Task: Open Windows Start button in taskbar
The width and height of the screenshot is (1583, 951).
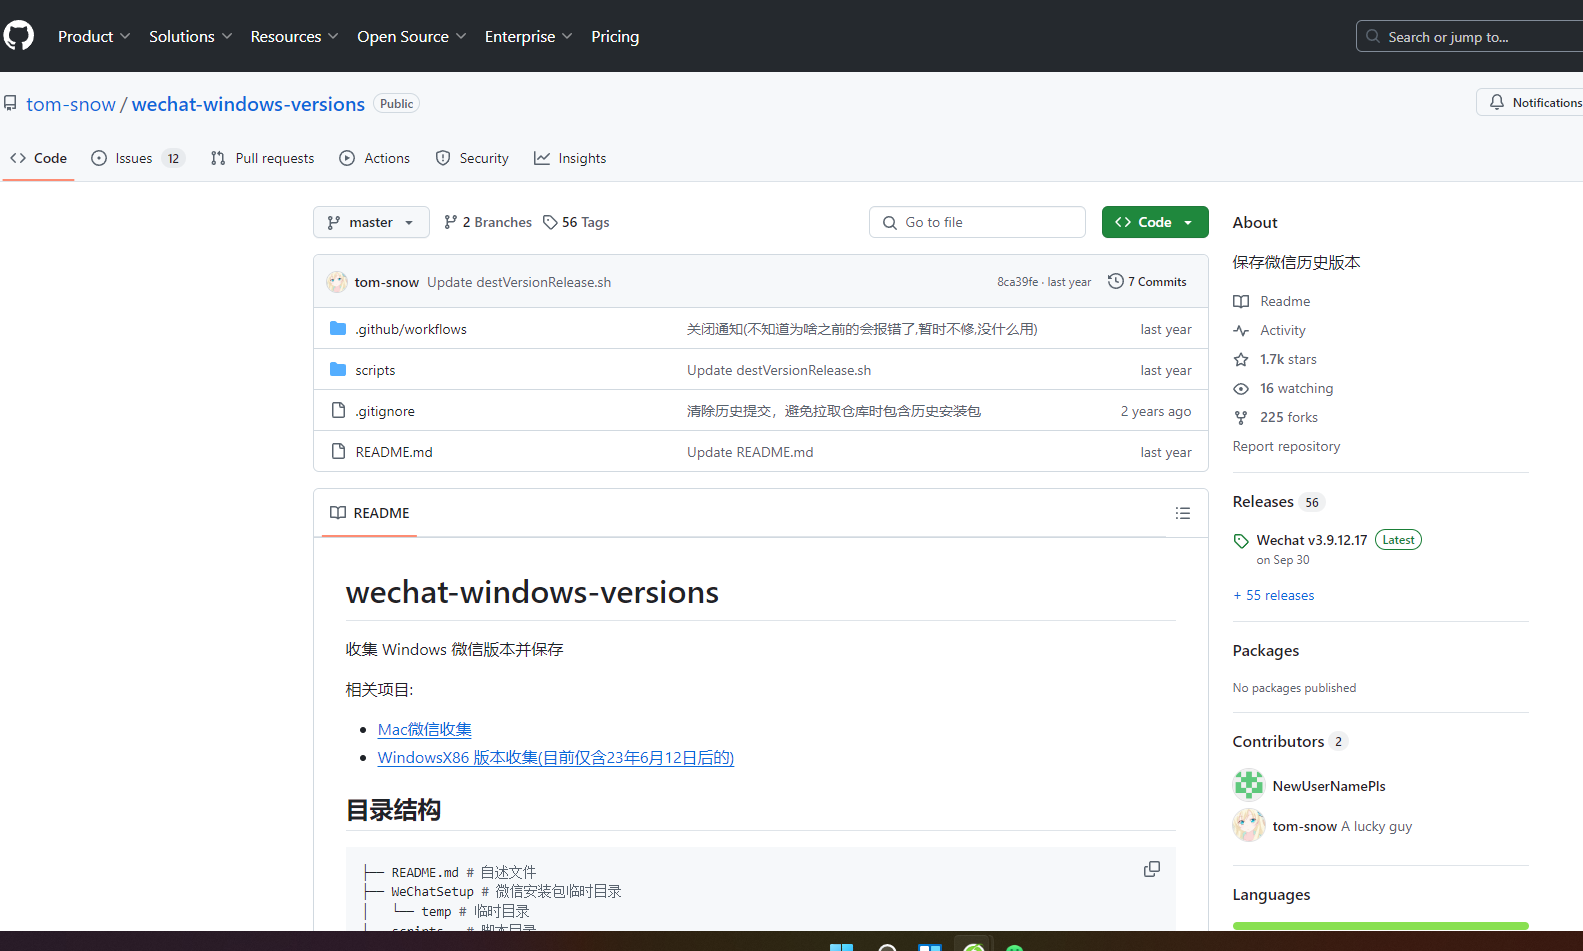Action: click(x=841, y=946)
